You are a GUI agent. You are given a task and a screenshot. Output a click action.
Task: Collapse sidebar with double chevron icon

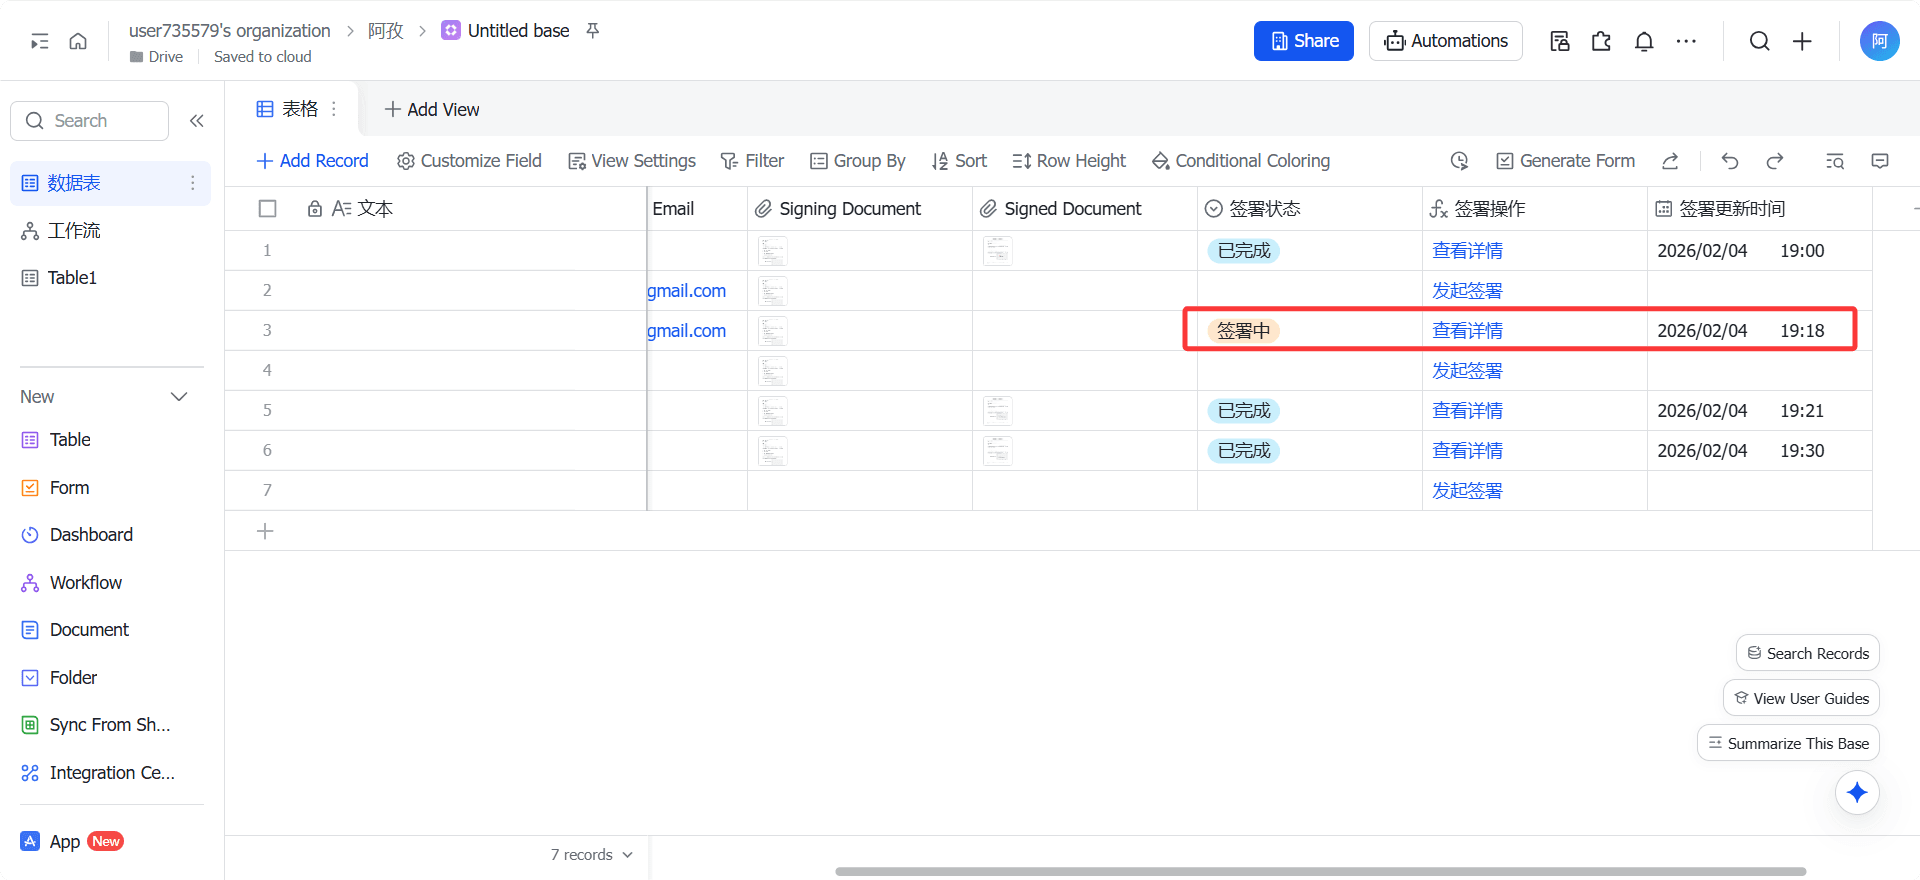197,121
